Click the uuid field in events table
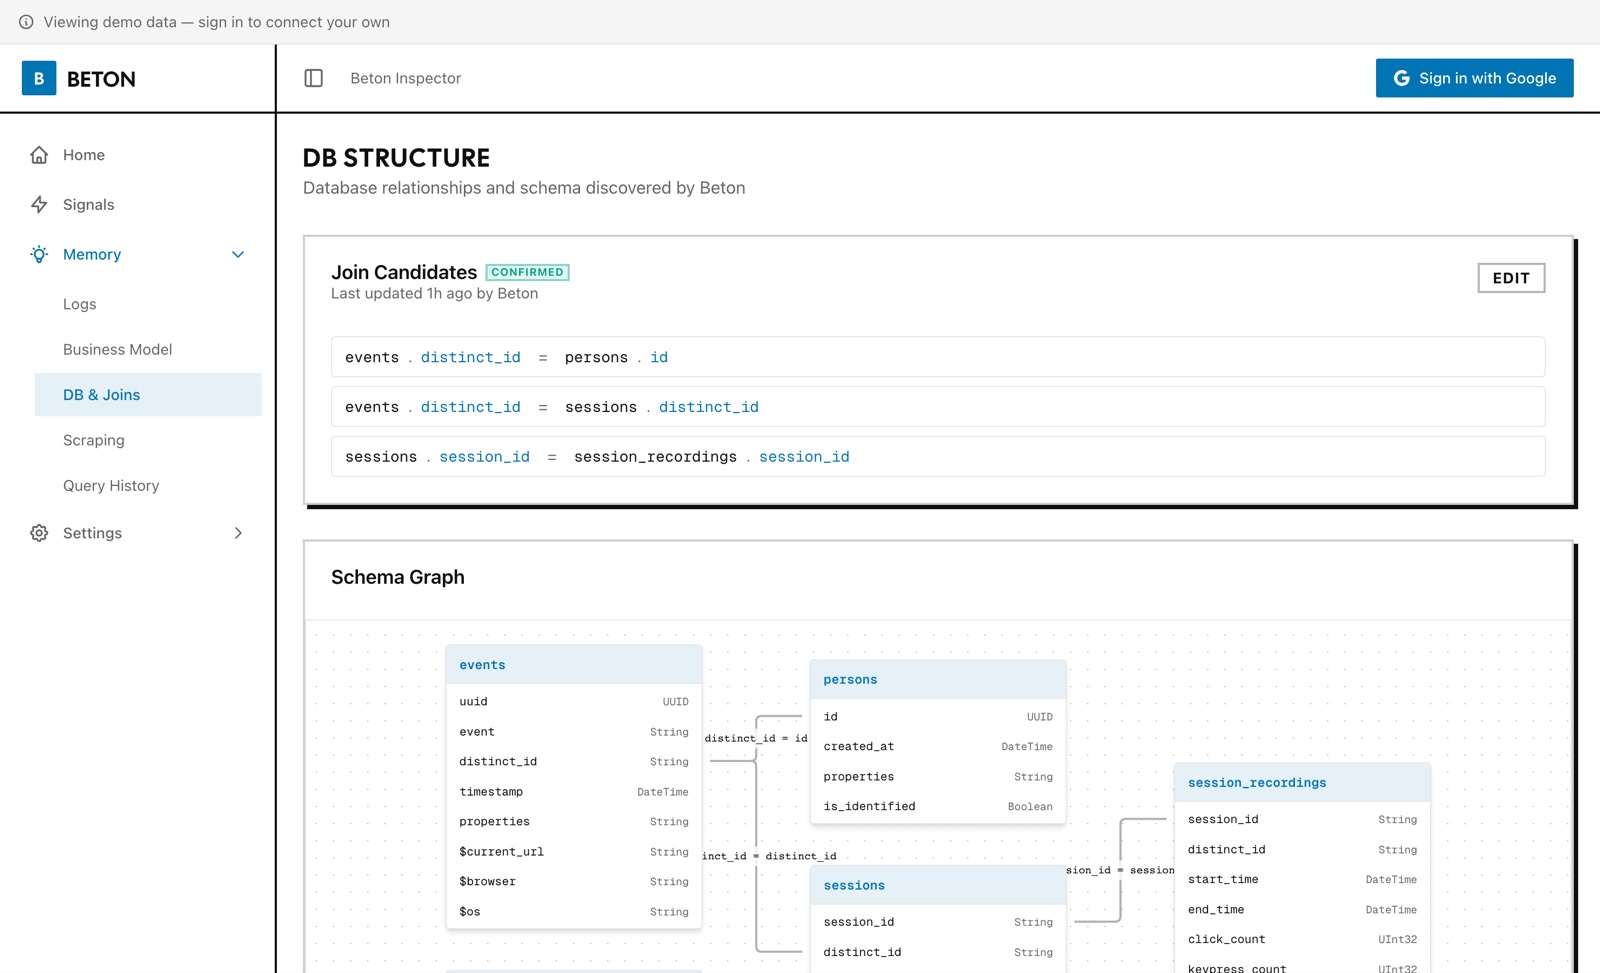The image size is (1600, 973). point(574,702)
